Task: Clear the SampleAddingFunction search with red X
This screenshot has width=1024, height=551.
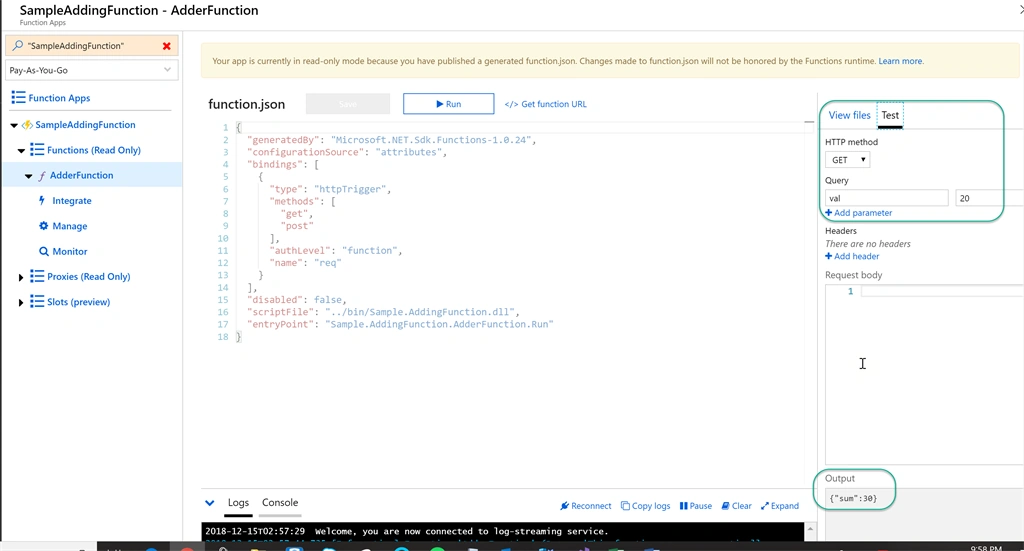Action: [167, 46]
